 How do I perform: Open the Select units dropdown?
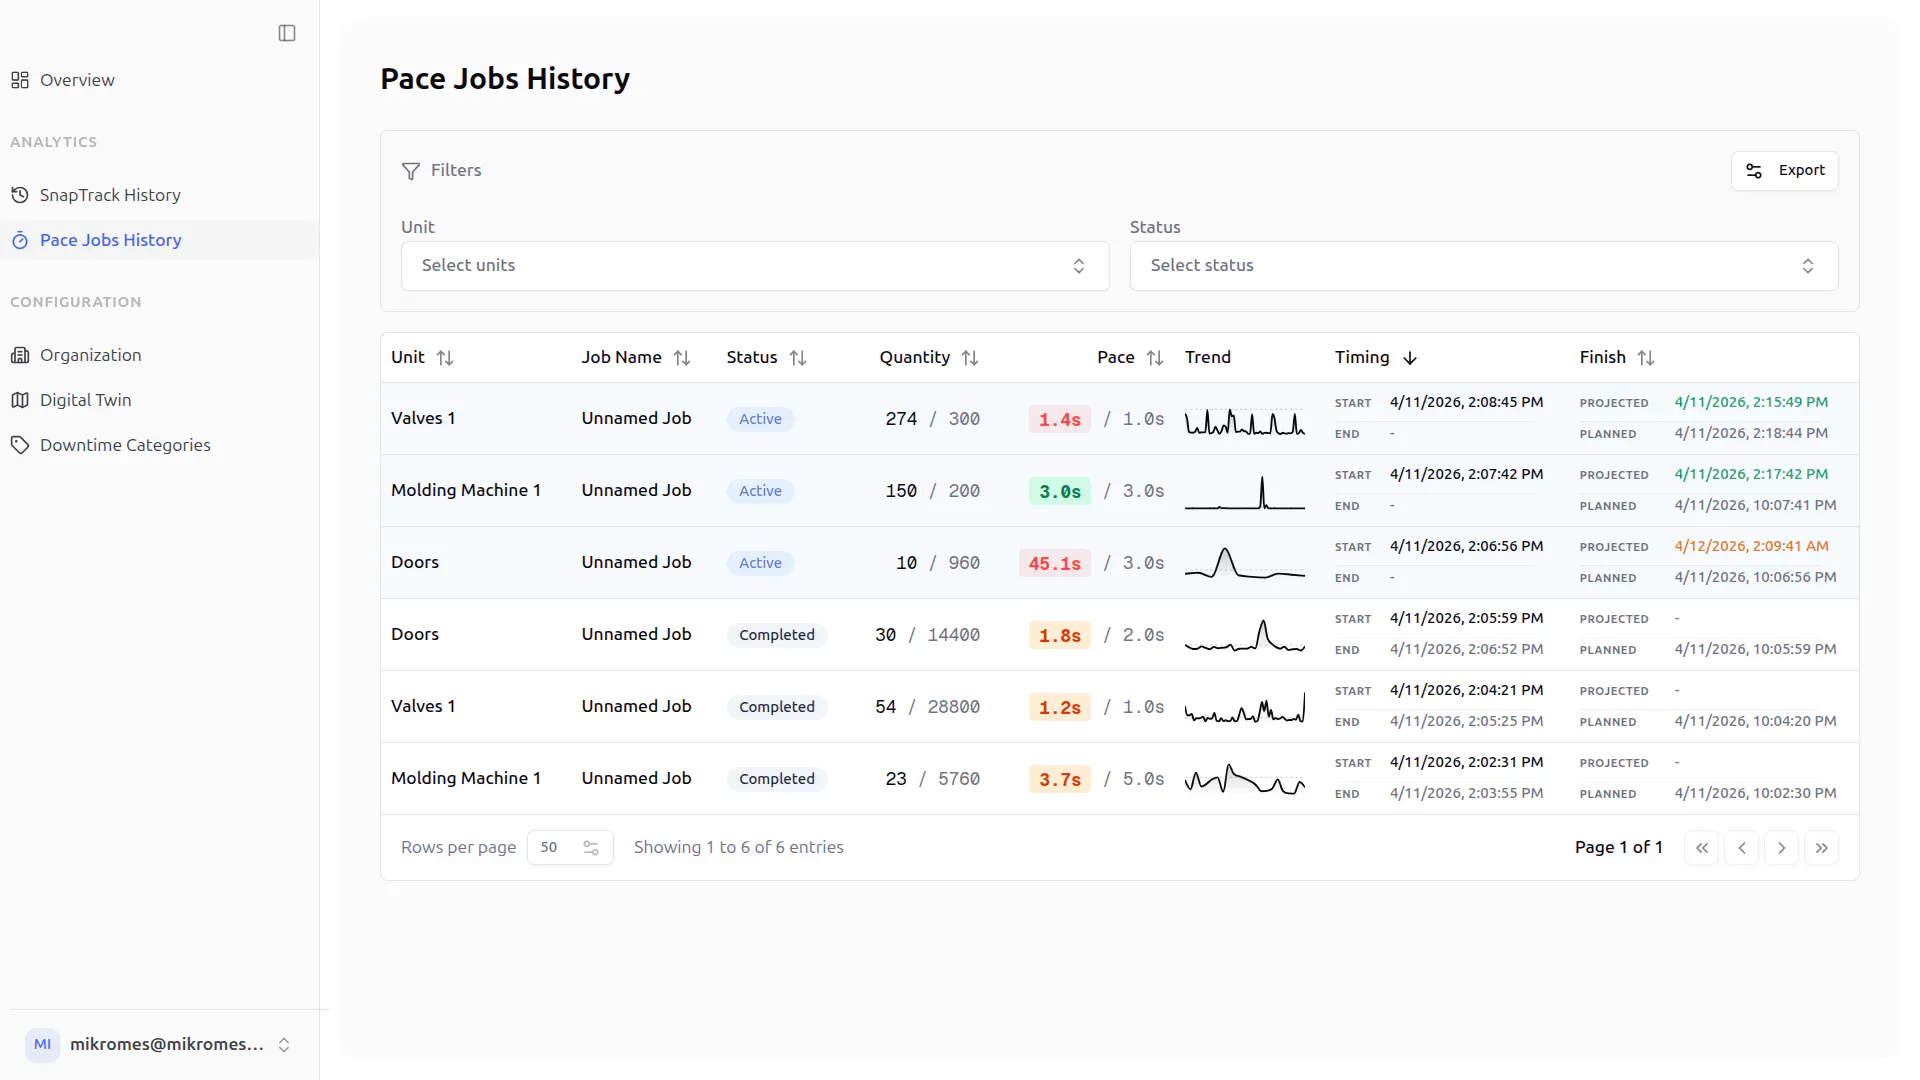(755, 266)
